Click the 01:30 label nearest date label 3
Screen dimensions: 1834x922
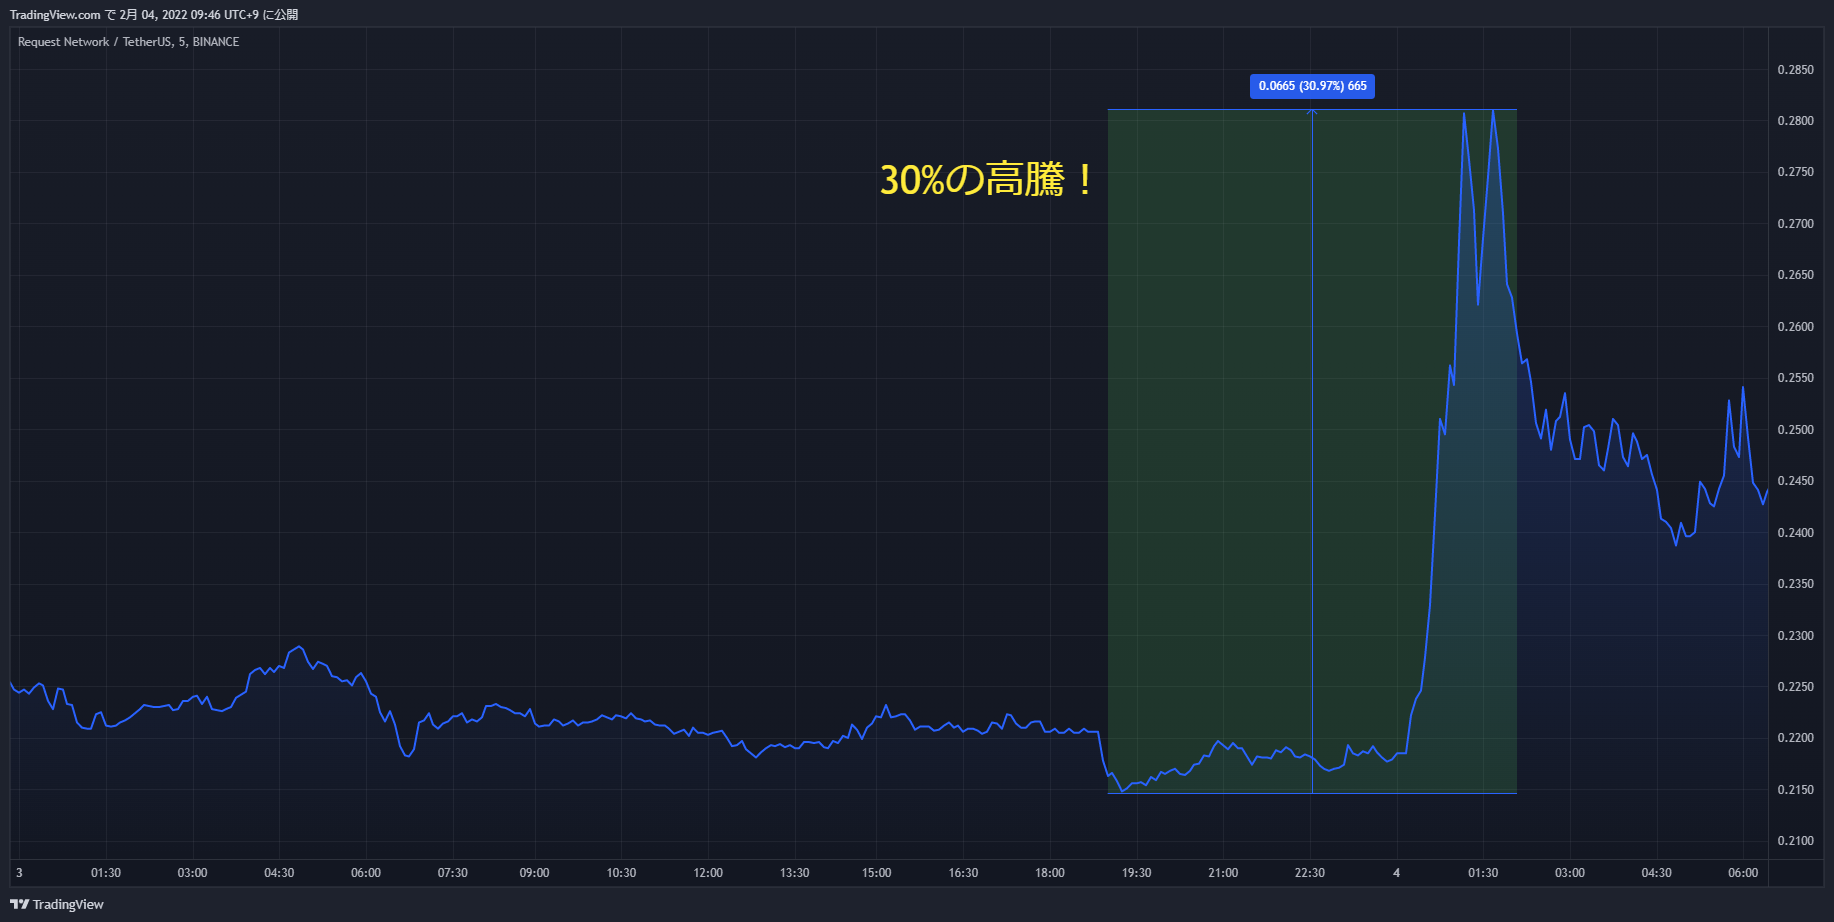click(x=106, y=873)
